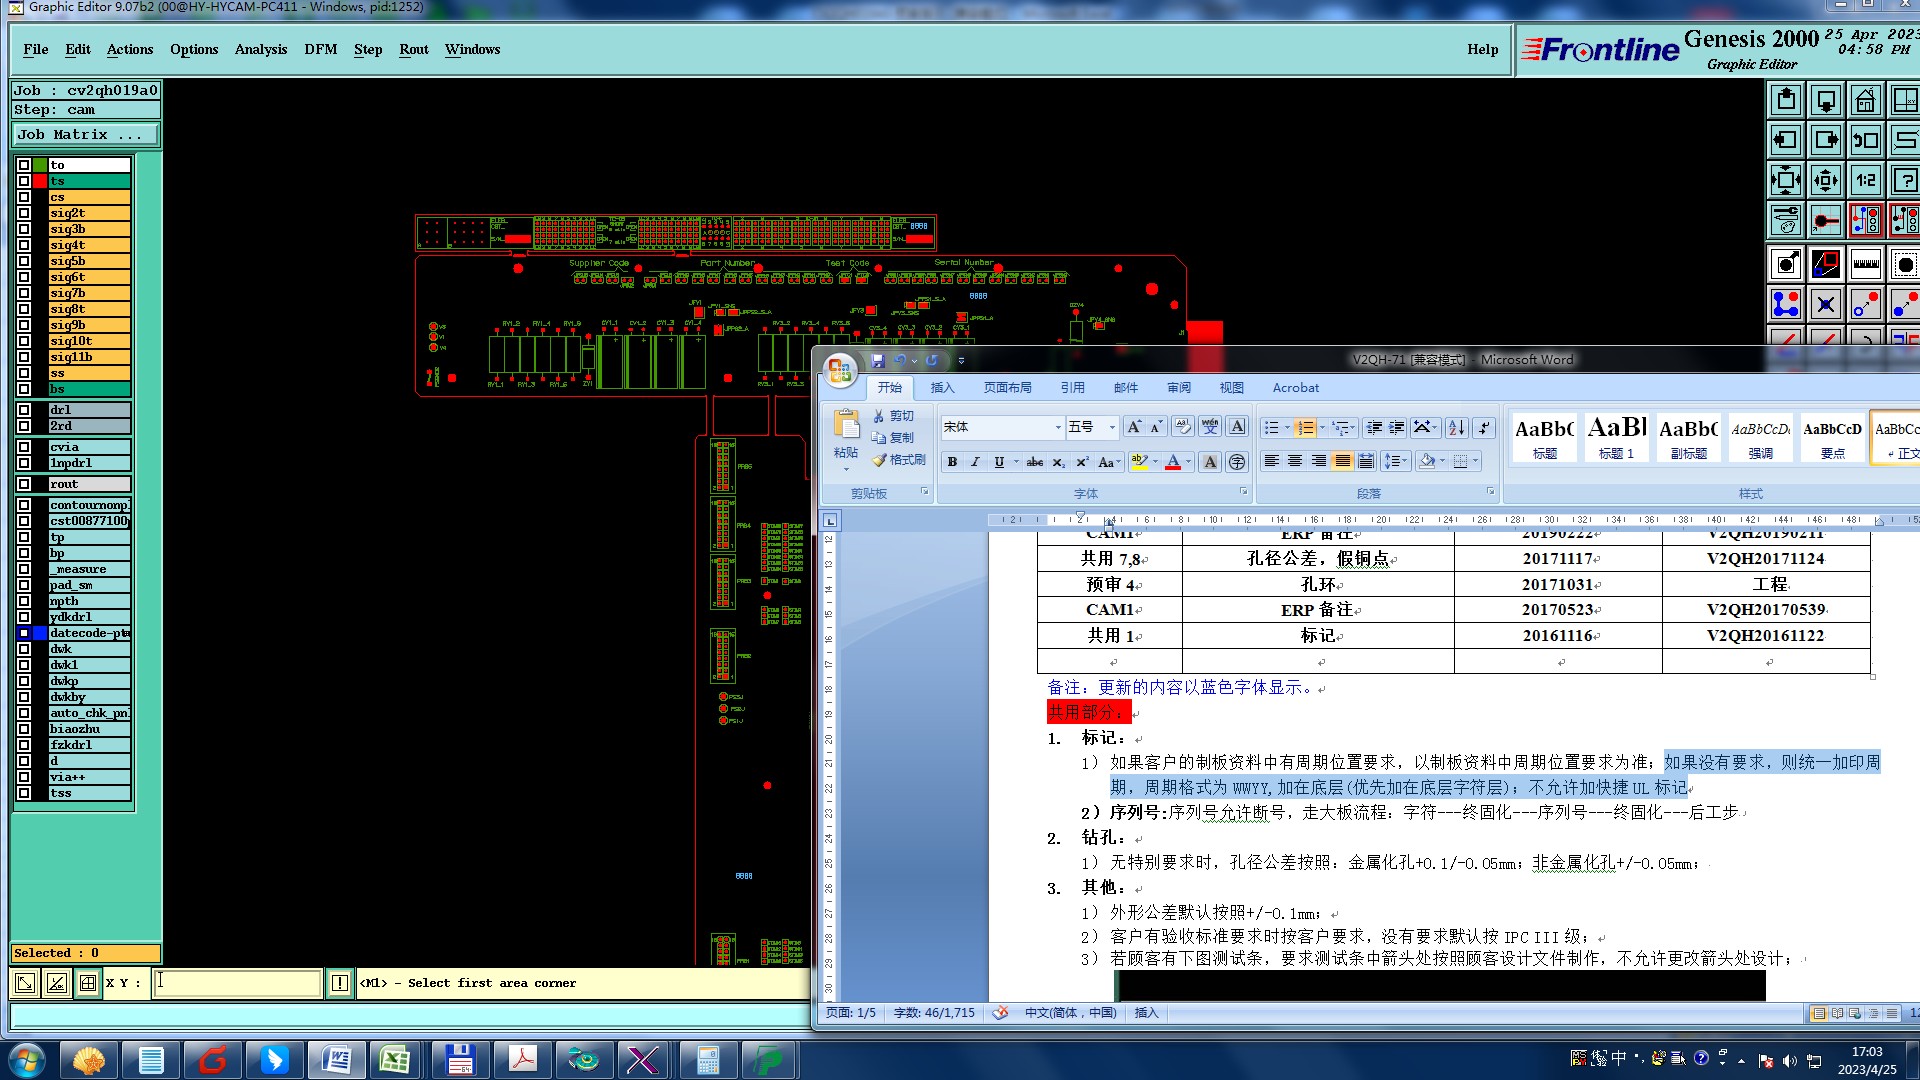Open the bullet list dropdown arrow
This screenshot has width=1920, height=1080.
(1286, 428)
